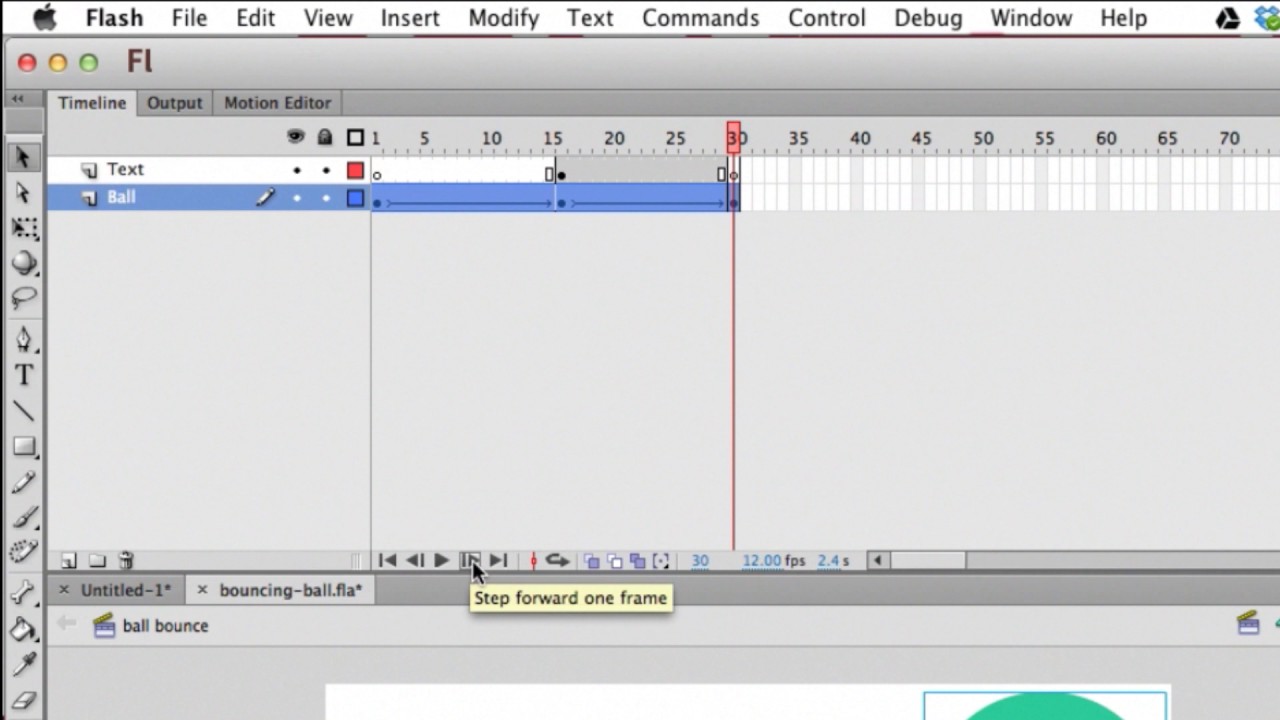Open the File menu
Screen dimensions: 1280x720
point(189,18)
